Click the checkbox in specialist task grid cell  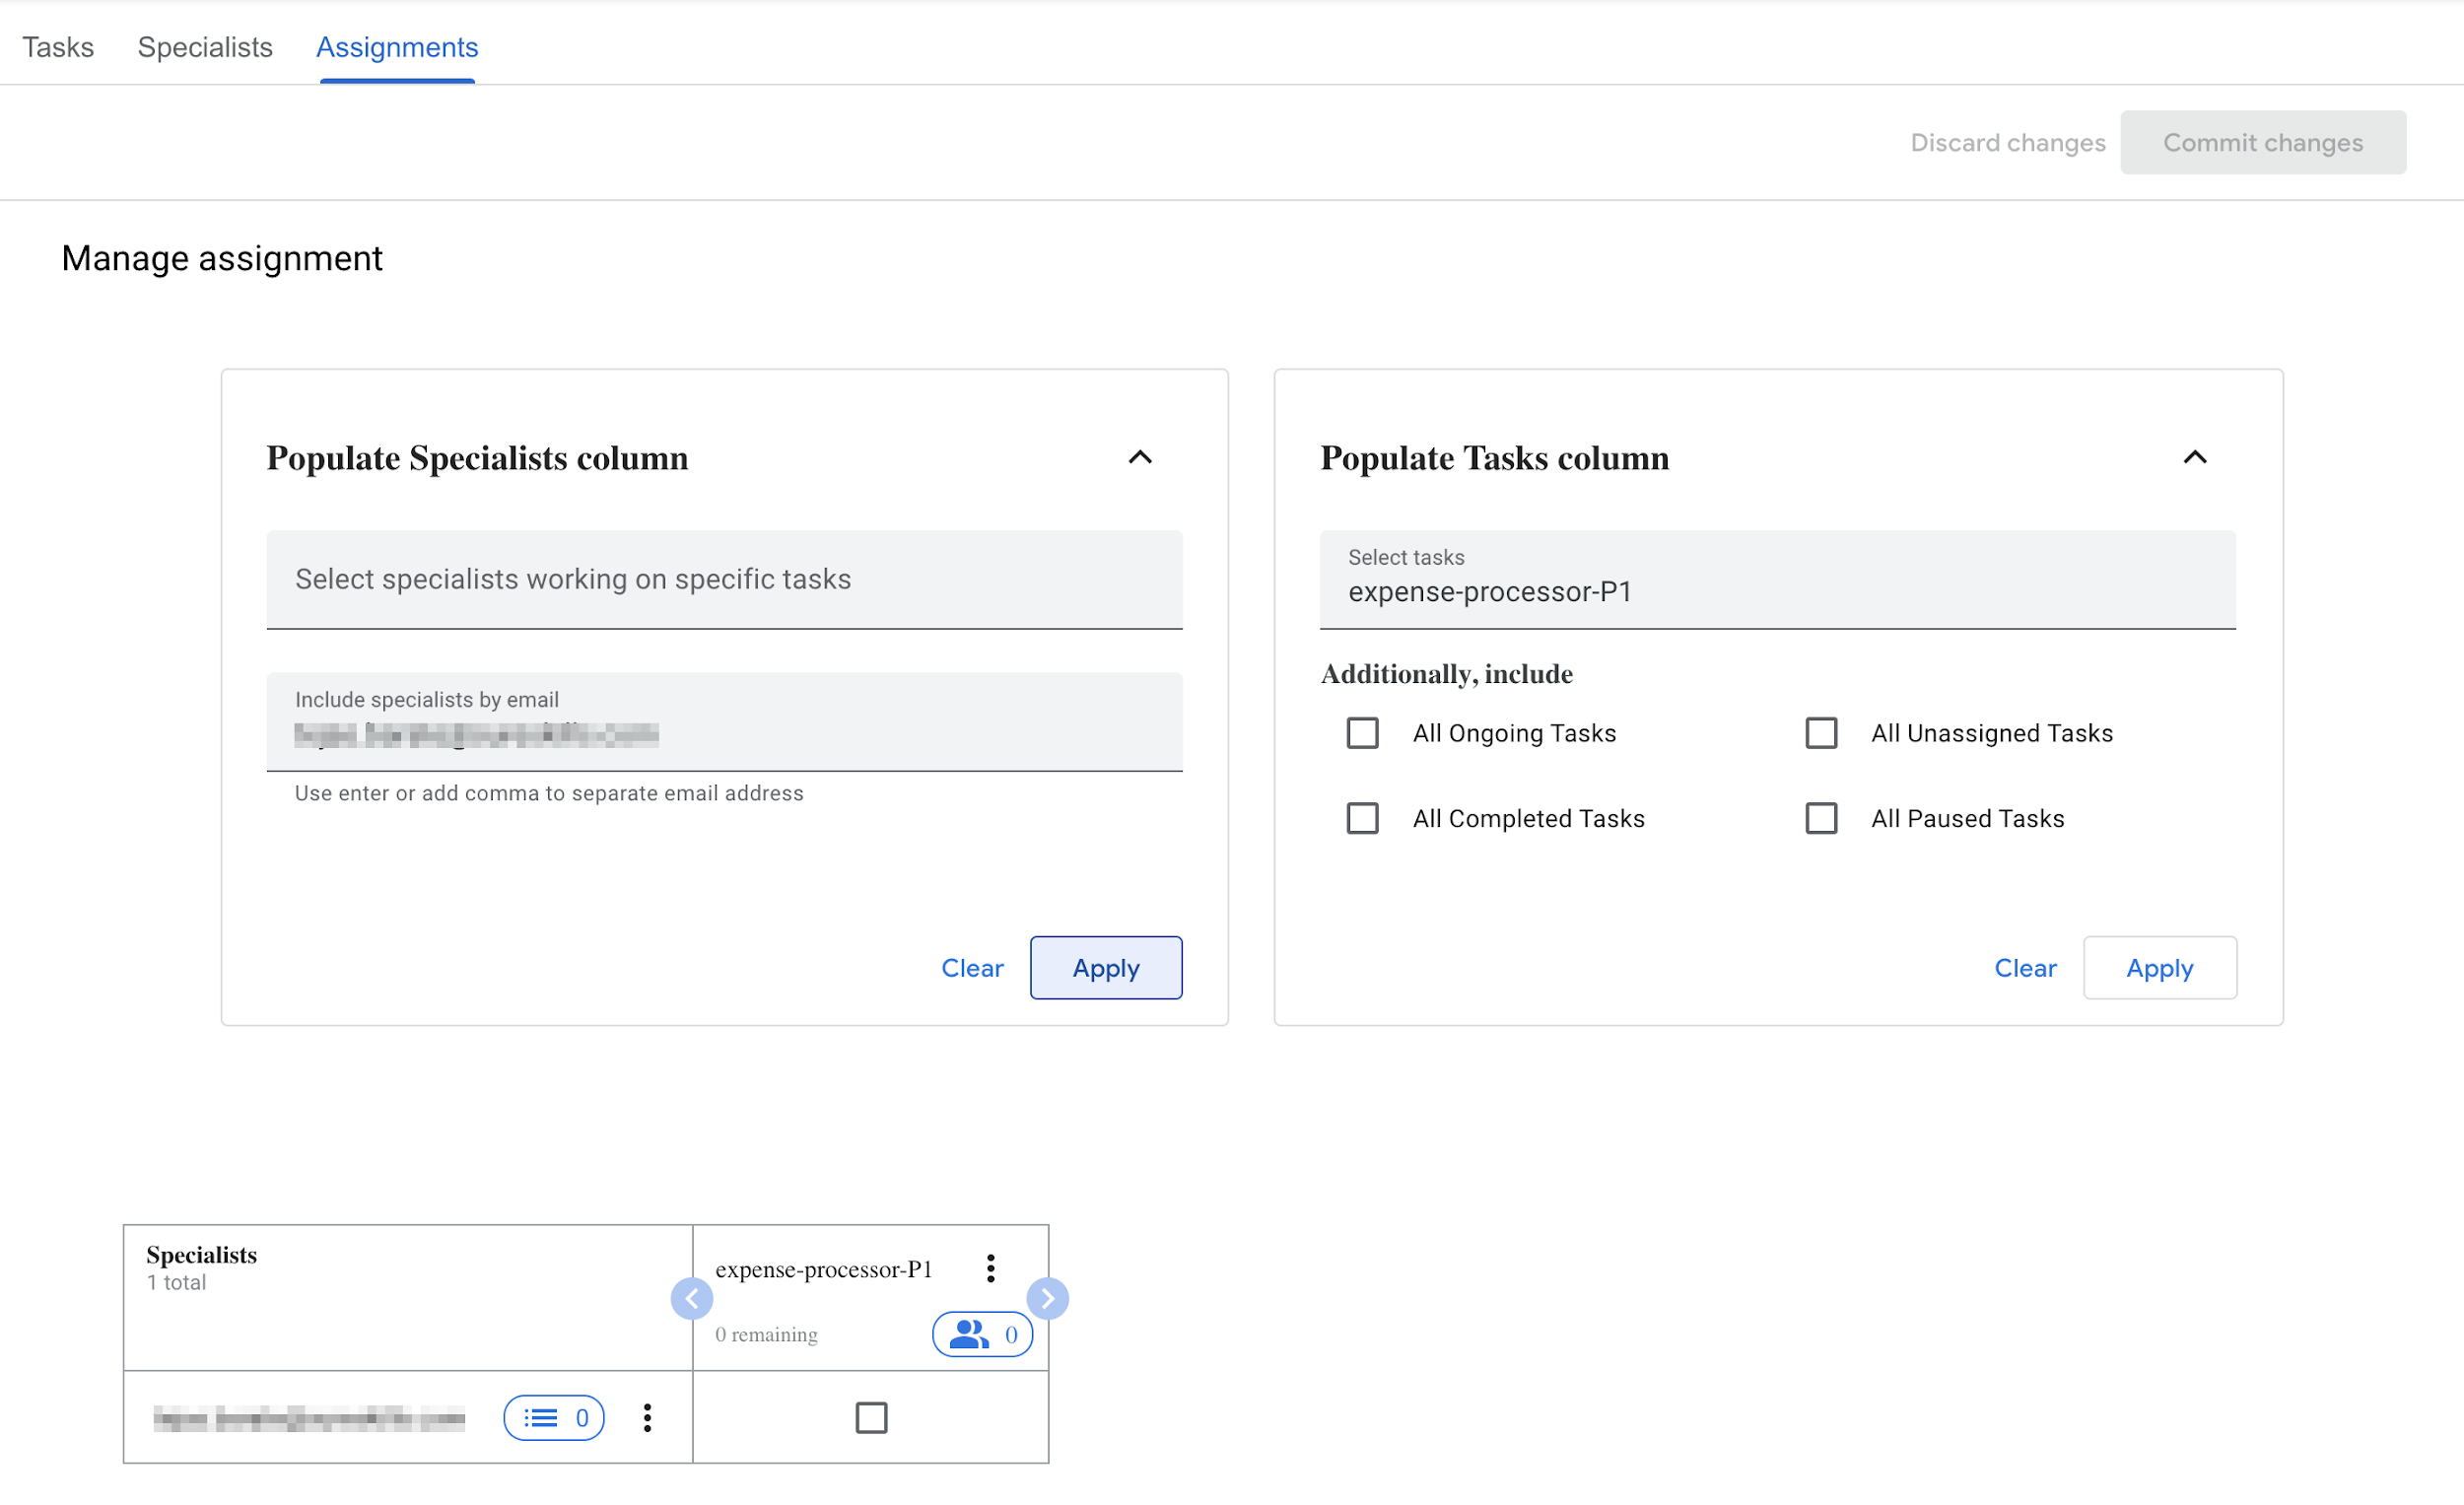click(867, 1417)
